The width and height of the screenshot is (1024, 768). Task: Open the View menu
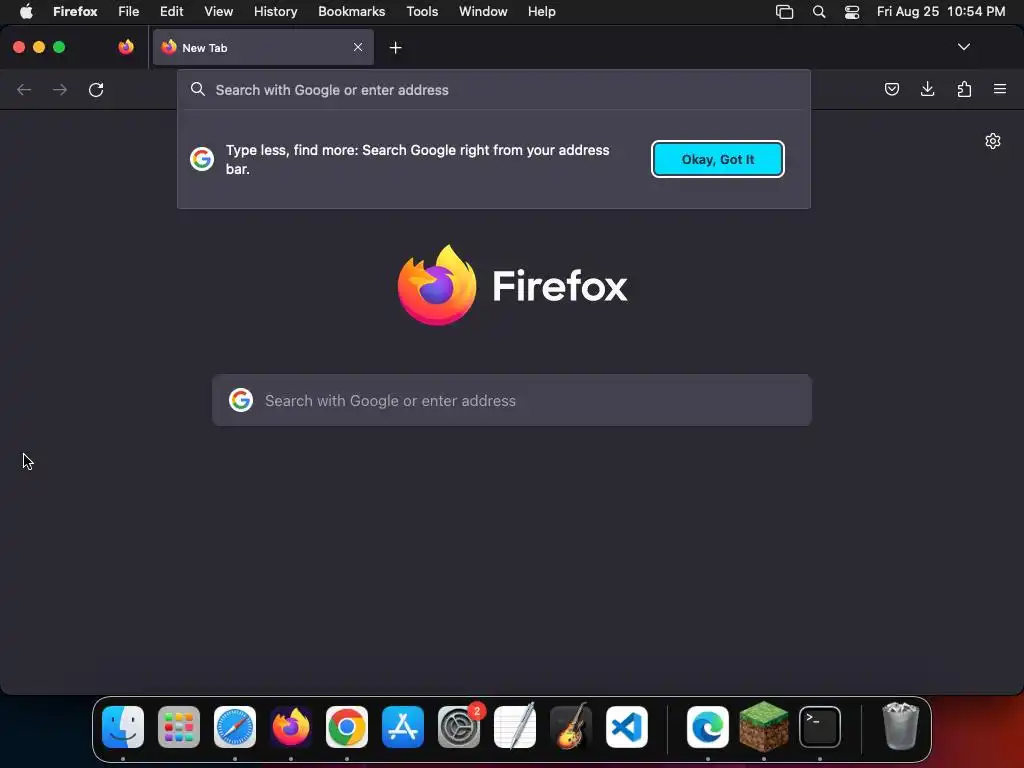point(218,12)
